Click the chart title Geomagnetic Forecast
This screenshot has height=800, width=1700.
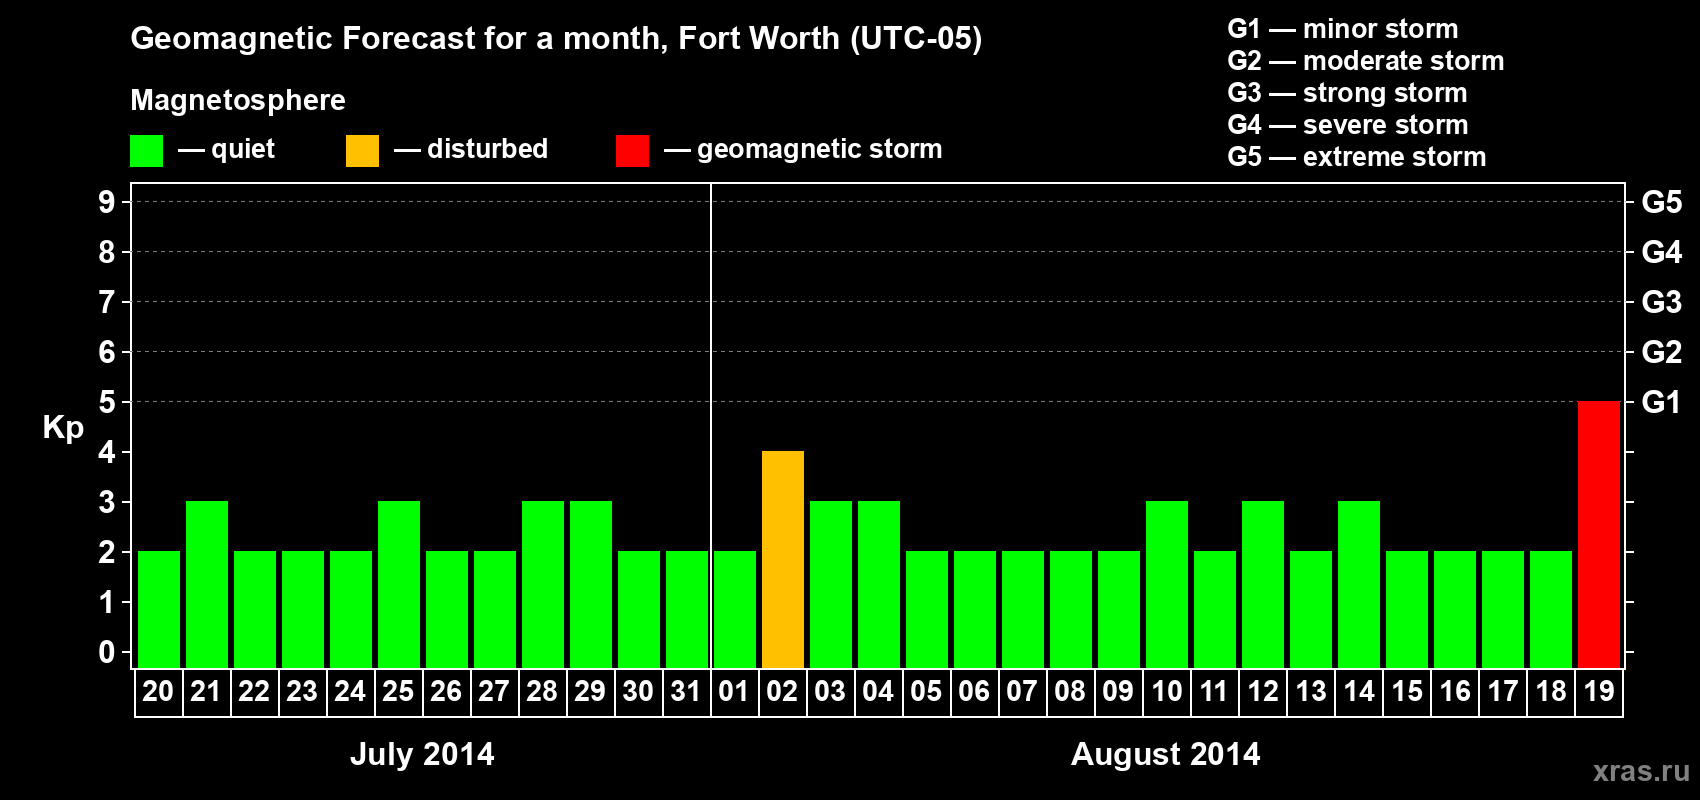click(556, 39)
